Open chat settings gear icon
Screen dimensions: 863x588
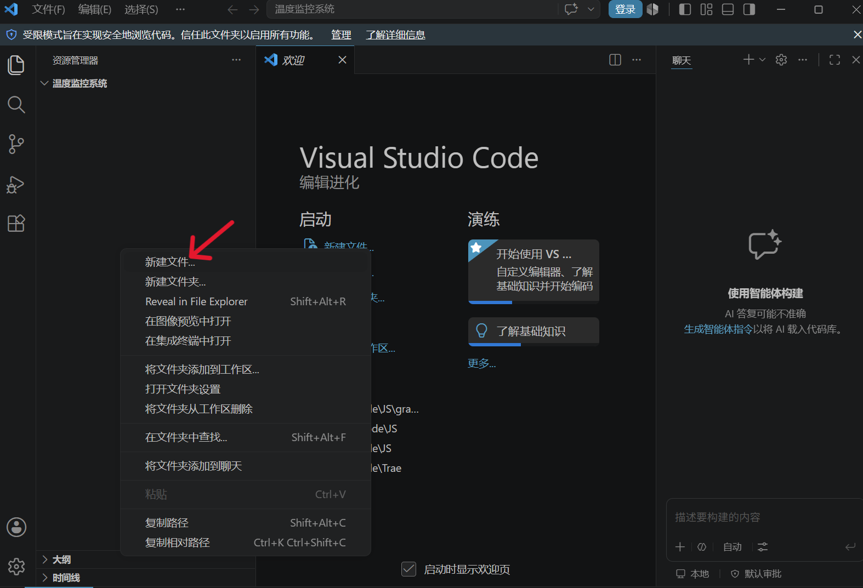pos(781,59)
